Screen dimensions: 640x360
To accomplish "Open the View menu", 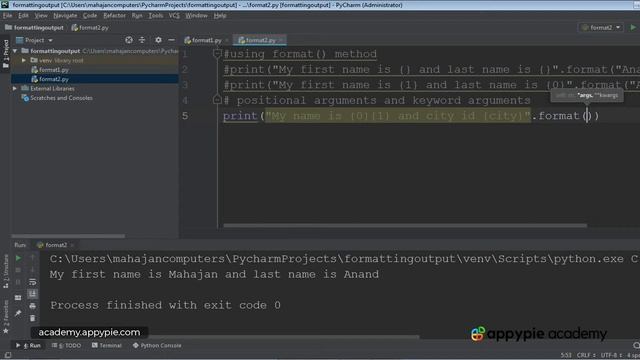I will pos(41,16).
